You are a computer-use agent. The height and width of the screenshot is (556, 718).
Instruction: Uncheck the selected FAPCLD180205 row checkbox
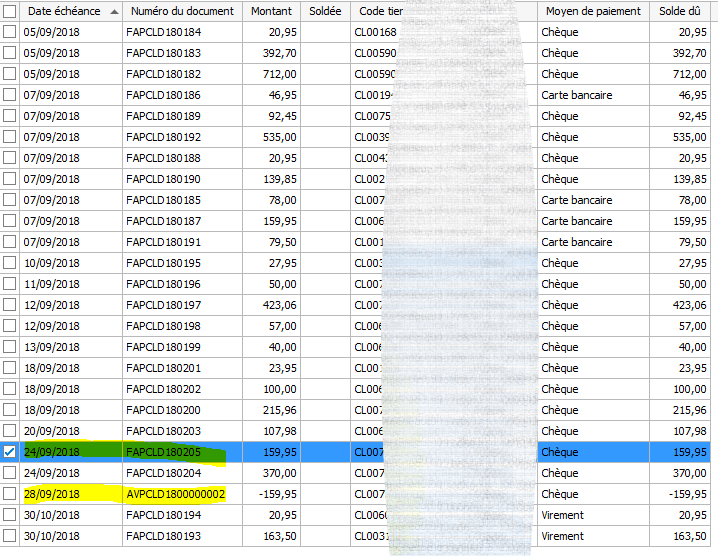[x=9, y=452]
